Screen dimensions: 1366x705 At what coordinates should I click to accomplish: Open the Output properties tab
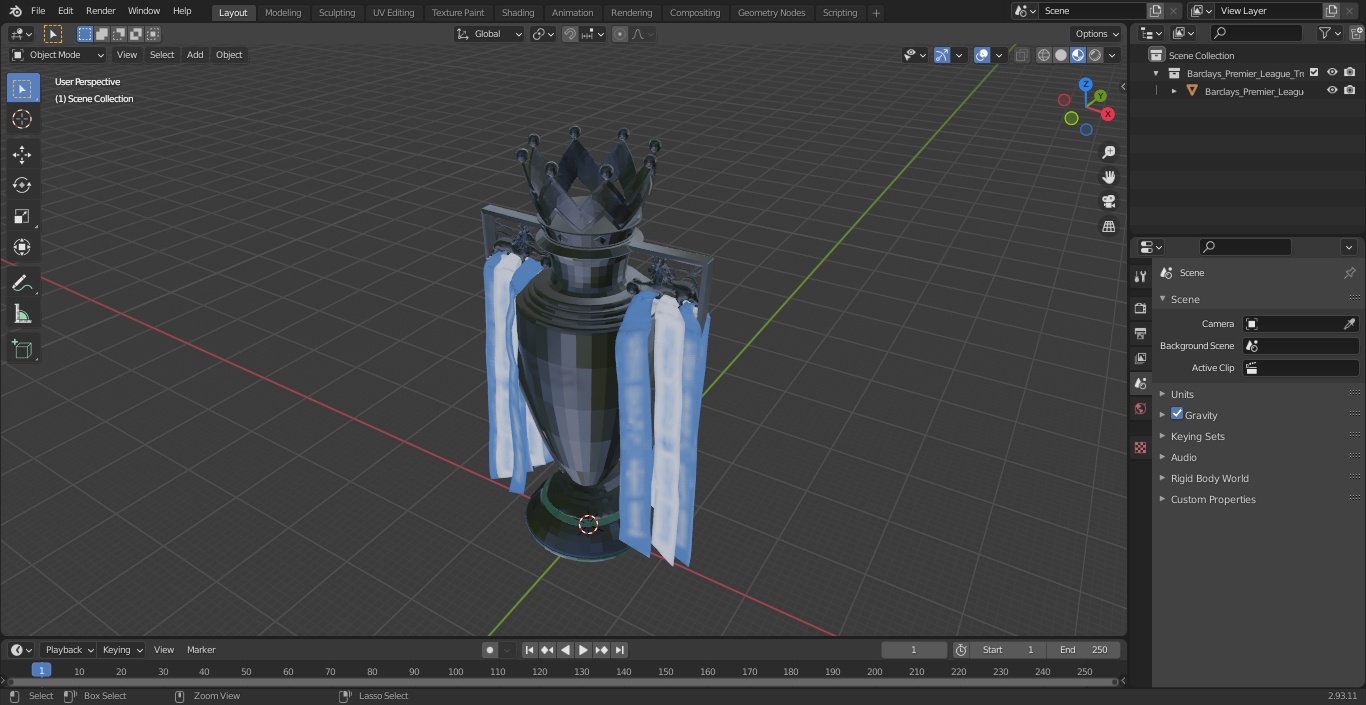(1140, 333)
